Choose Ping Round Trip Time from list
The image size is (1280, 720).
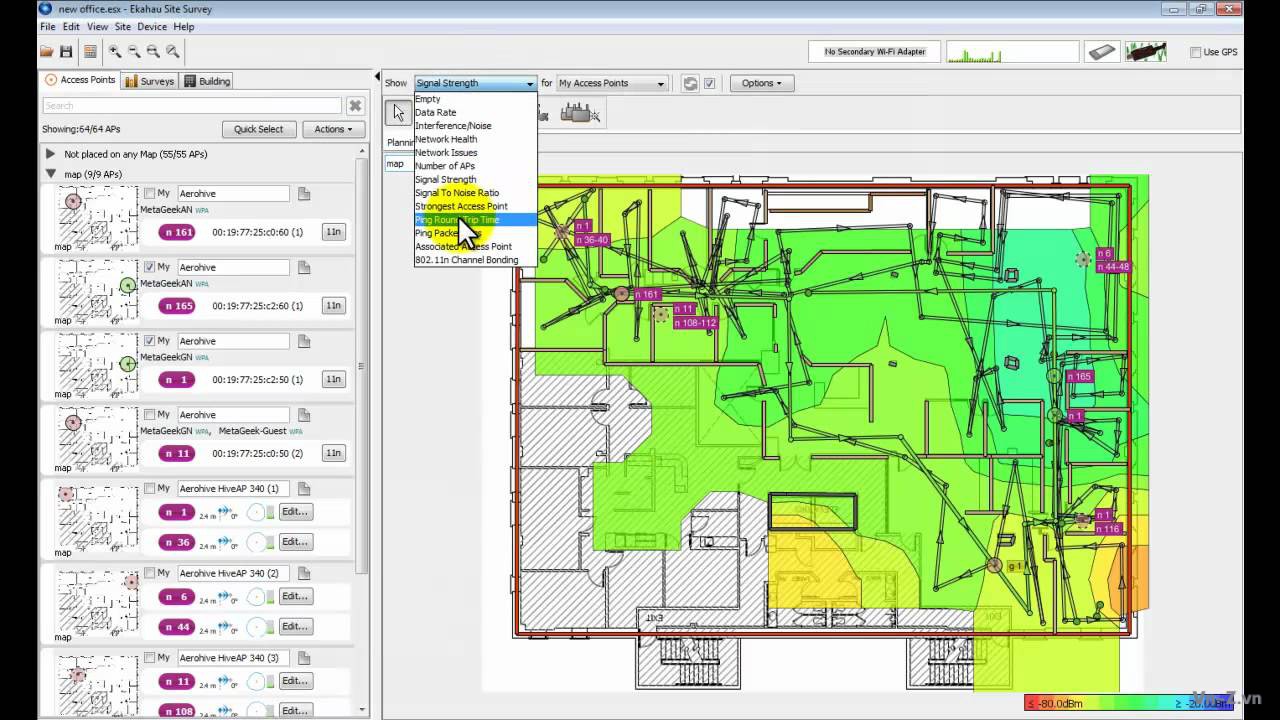click(457, 220)
